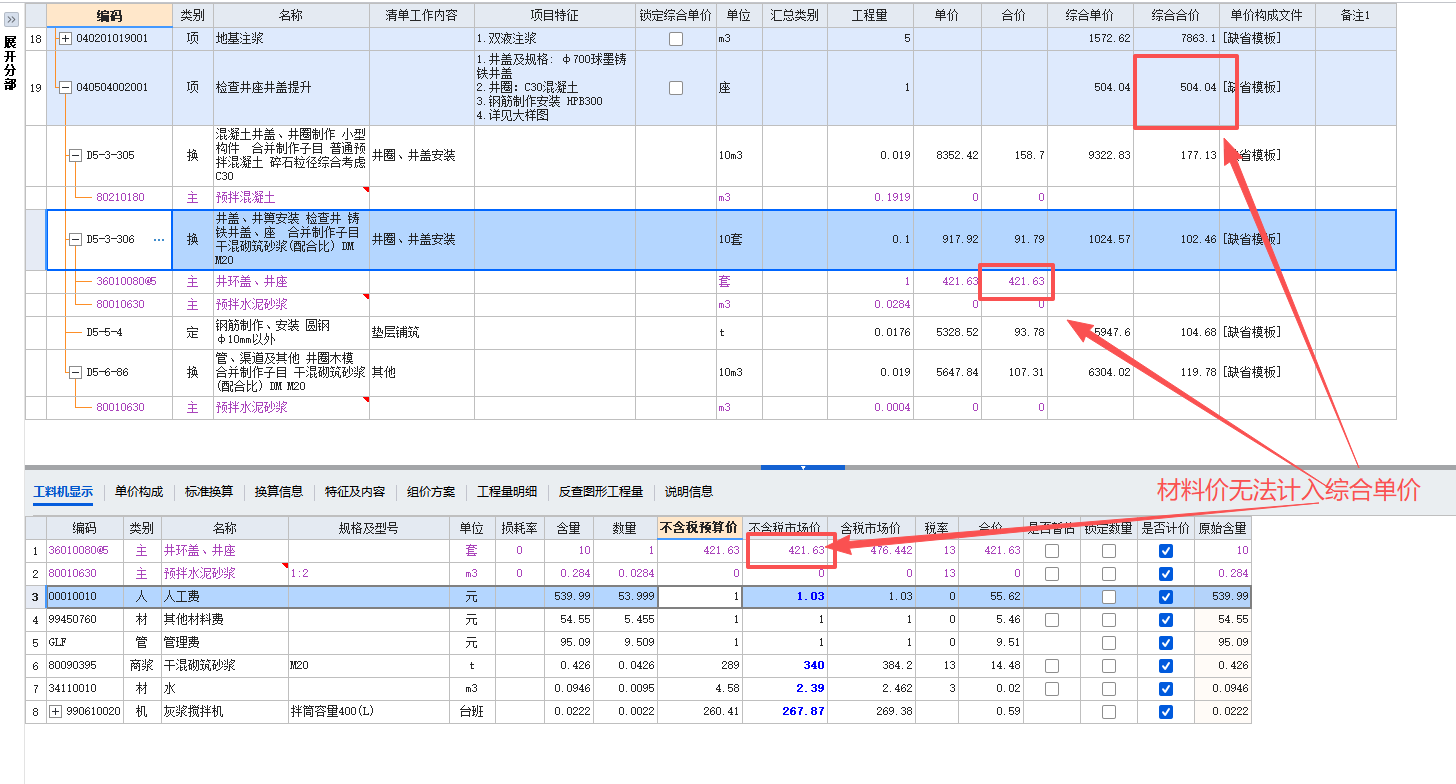Select the 00010010 code in bottom table
Image resolution: width=1456 pixels, height=784 pixels.
coord(85,597)
